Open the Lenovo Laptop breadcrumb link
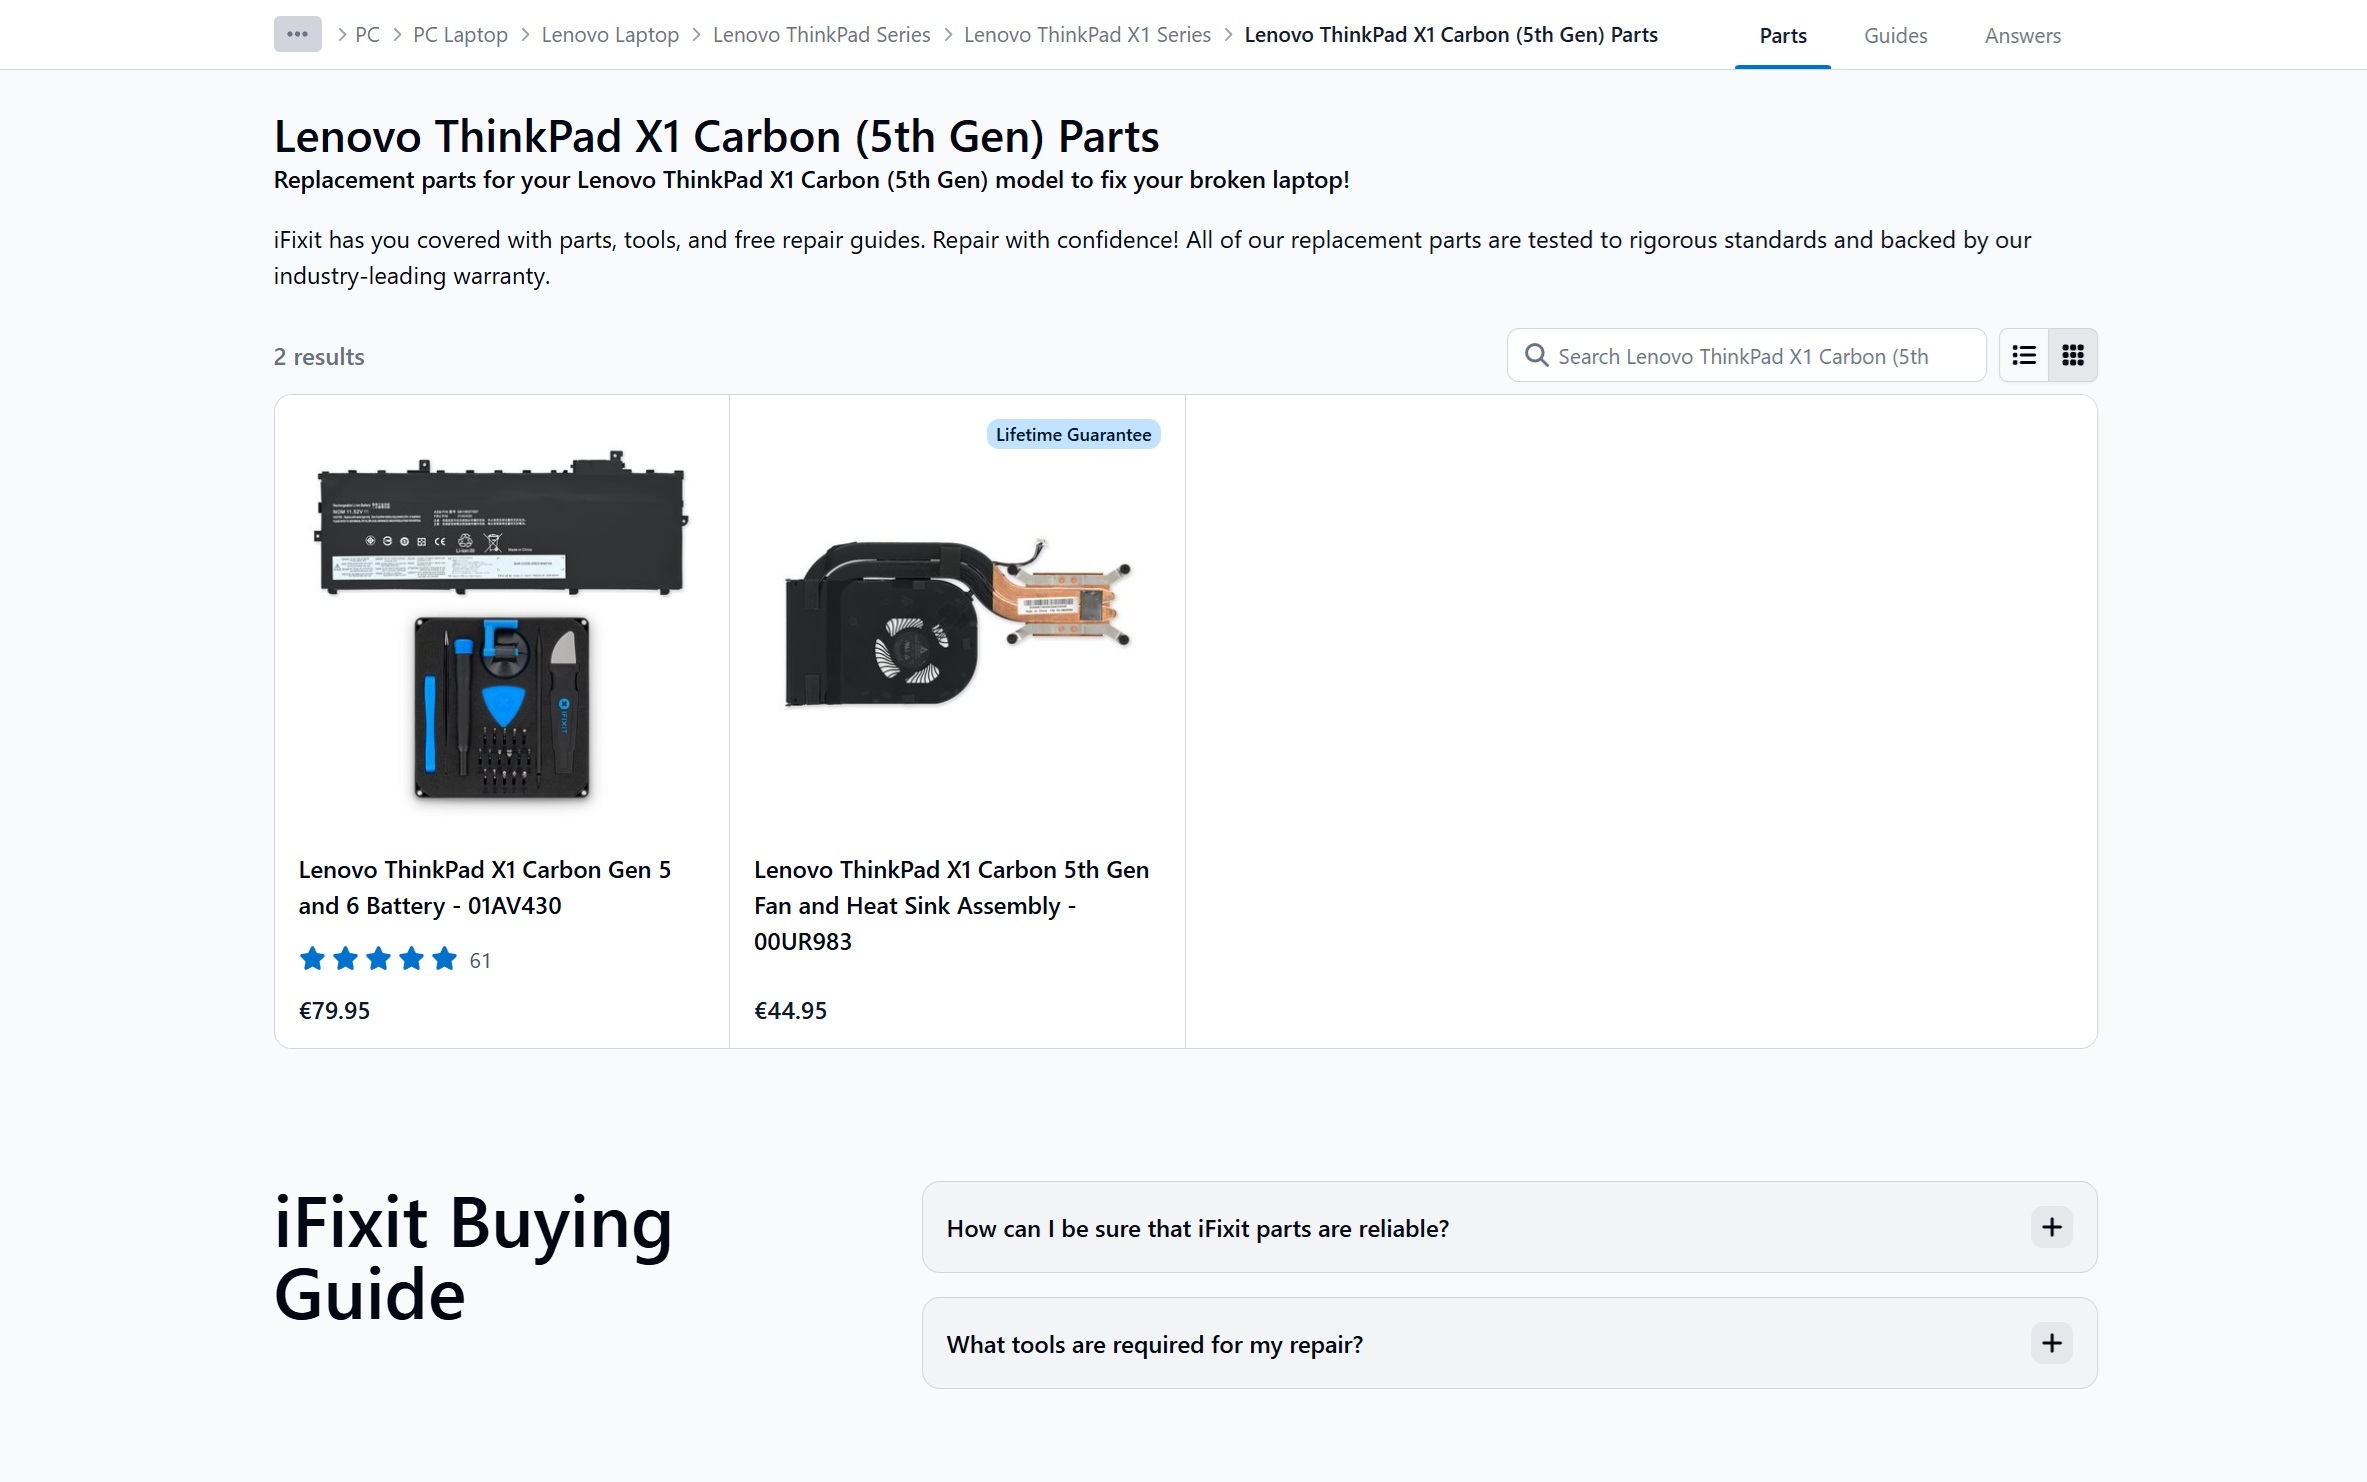The height and width of the screenshot is (1482, 2367). point(609,35)
